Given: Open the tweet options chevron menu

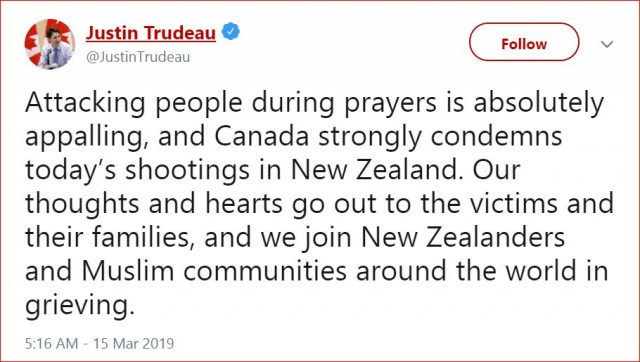Looking at the screenshot, I should click(607, 44).
